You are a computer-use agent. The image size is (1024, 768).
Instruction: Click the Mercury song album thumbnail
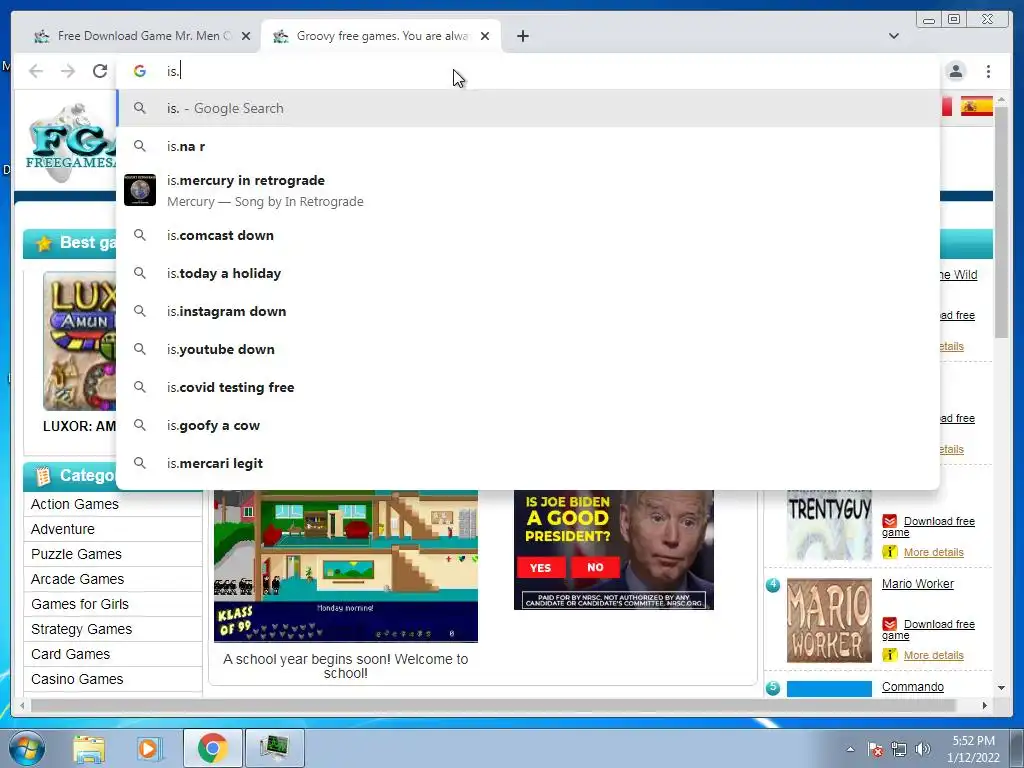click(140, 190)
